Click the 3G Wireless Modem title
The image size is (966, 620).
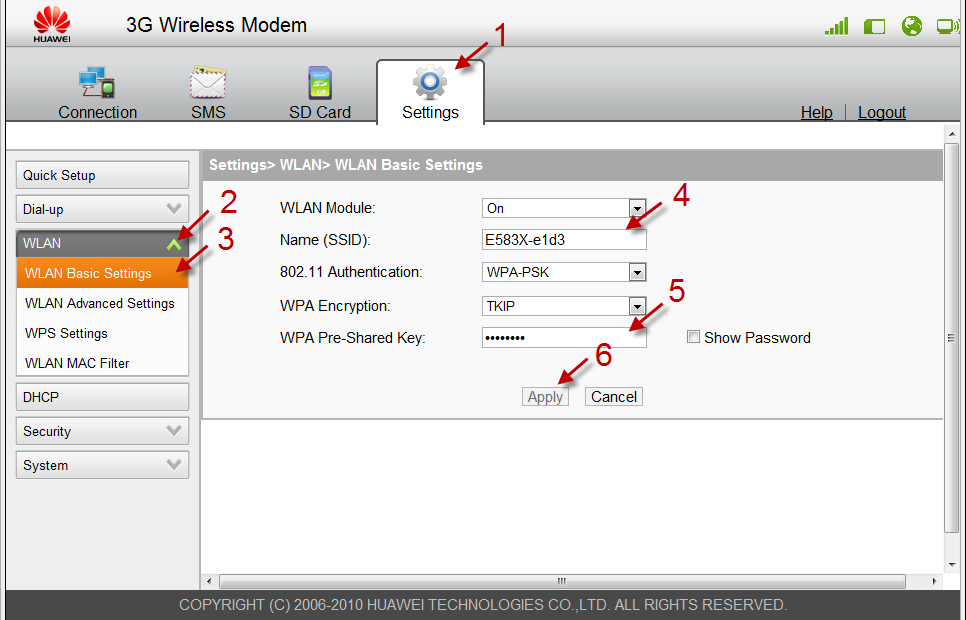[216, 25]
